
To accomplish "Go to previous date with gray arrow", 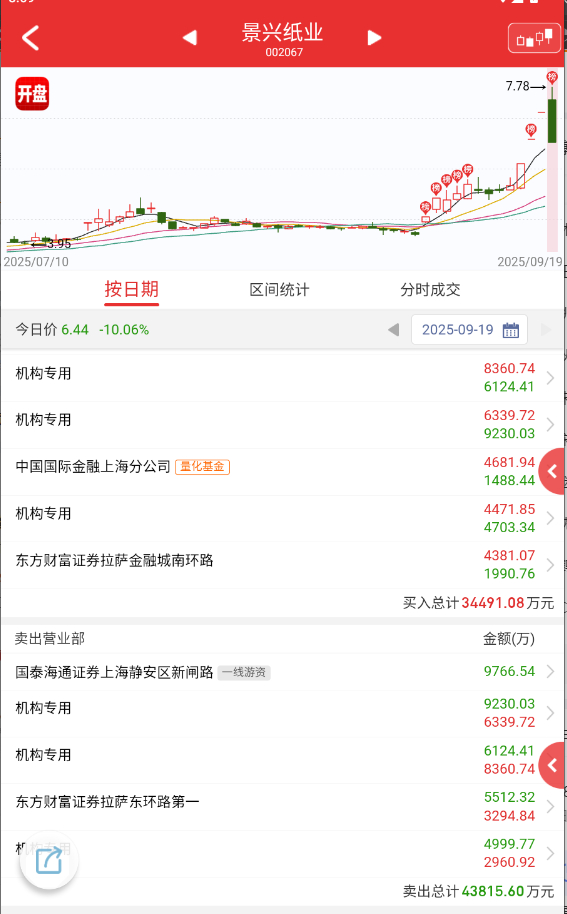I will pyautogui.click(x=393, y=330).
